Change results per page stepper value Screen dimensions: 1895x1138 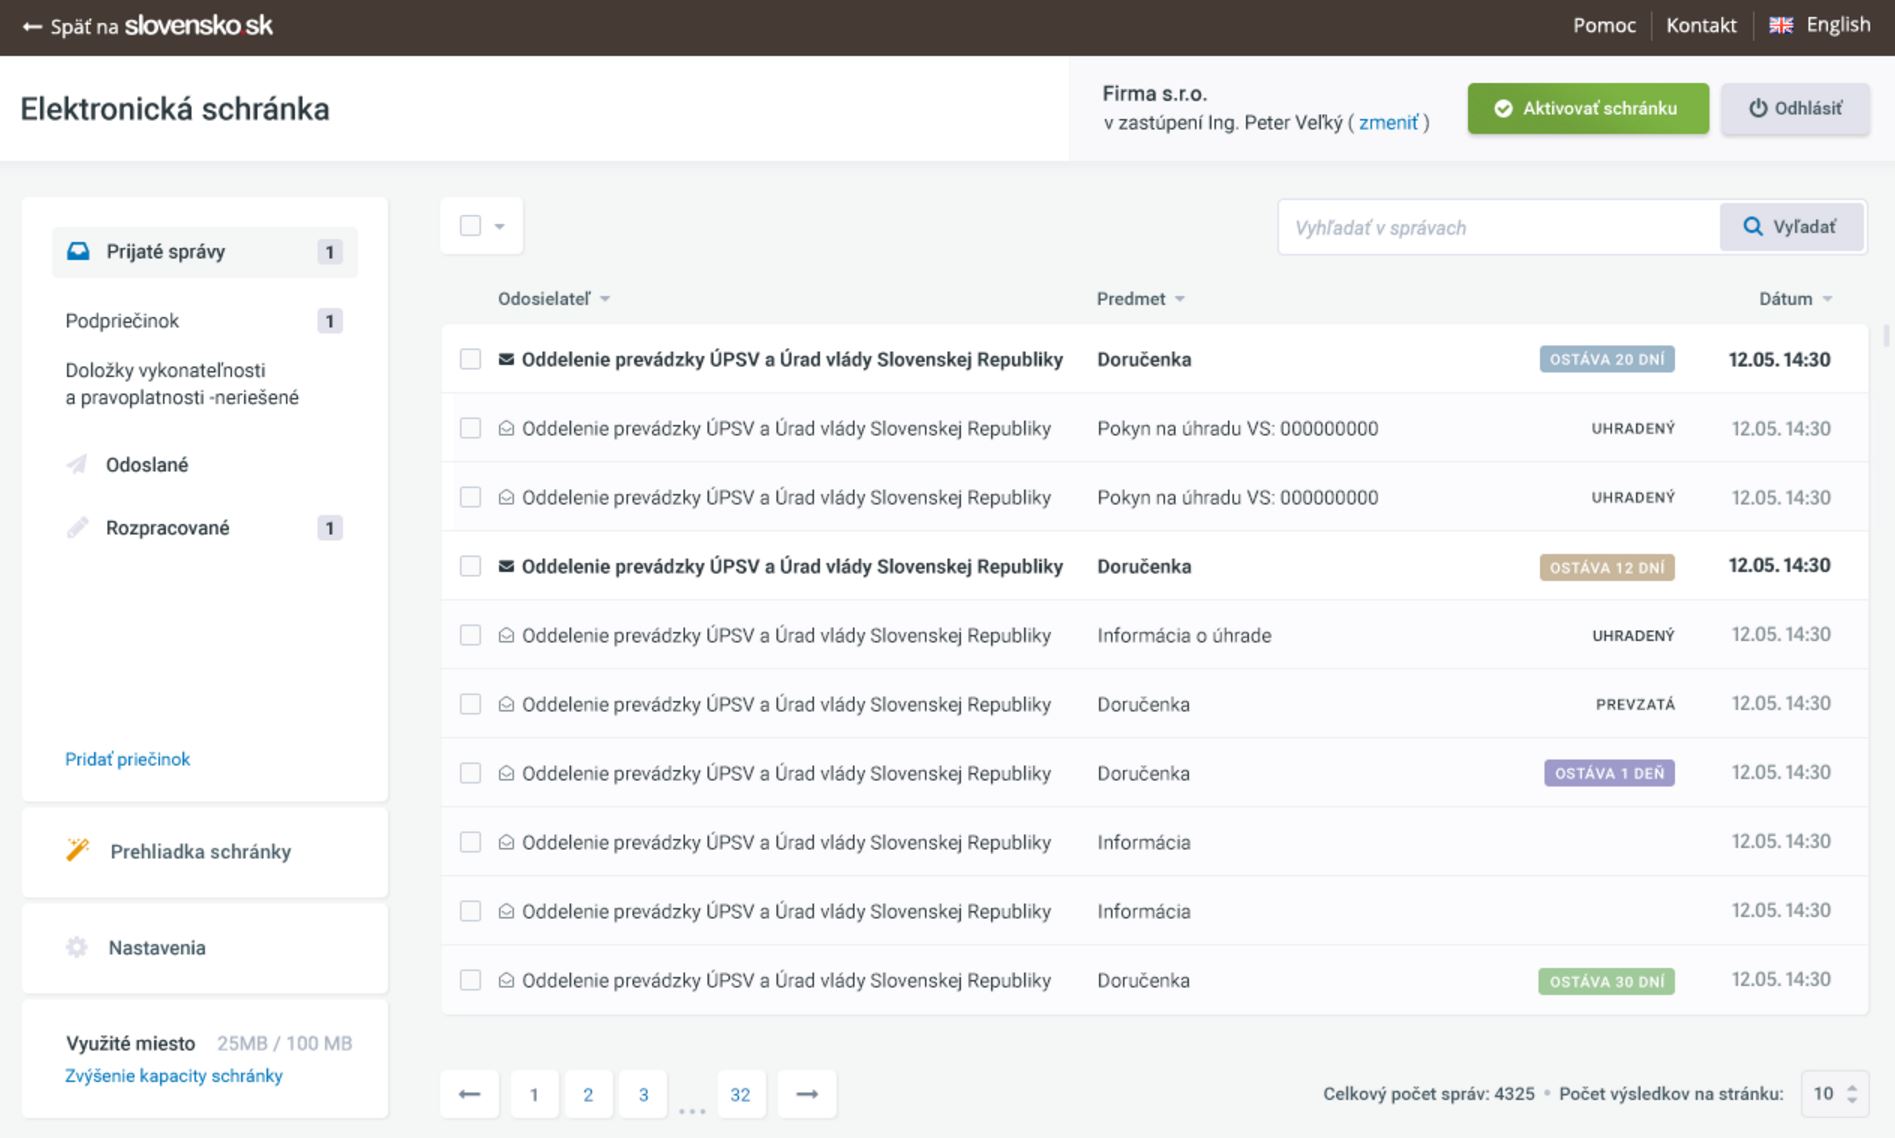(1851, 1094)
